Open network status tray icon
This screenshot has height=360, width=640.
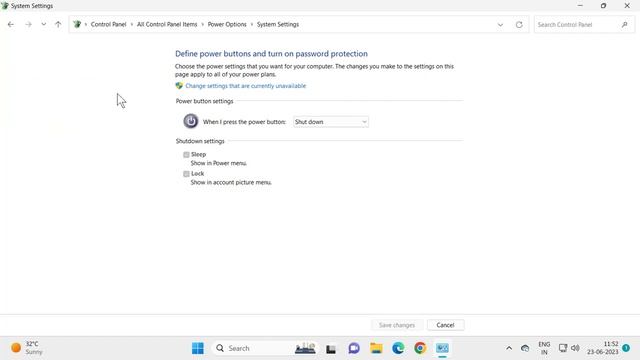[563, 348]
